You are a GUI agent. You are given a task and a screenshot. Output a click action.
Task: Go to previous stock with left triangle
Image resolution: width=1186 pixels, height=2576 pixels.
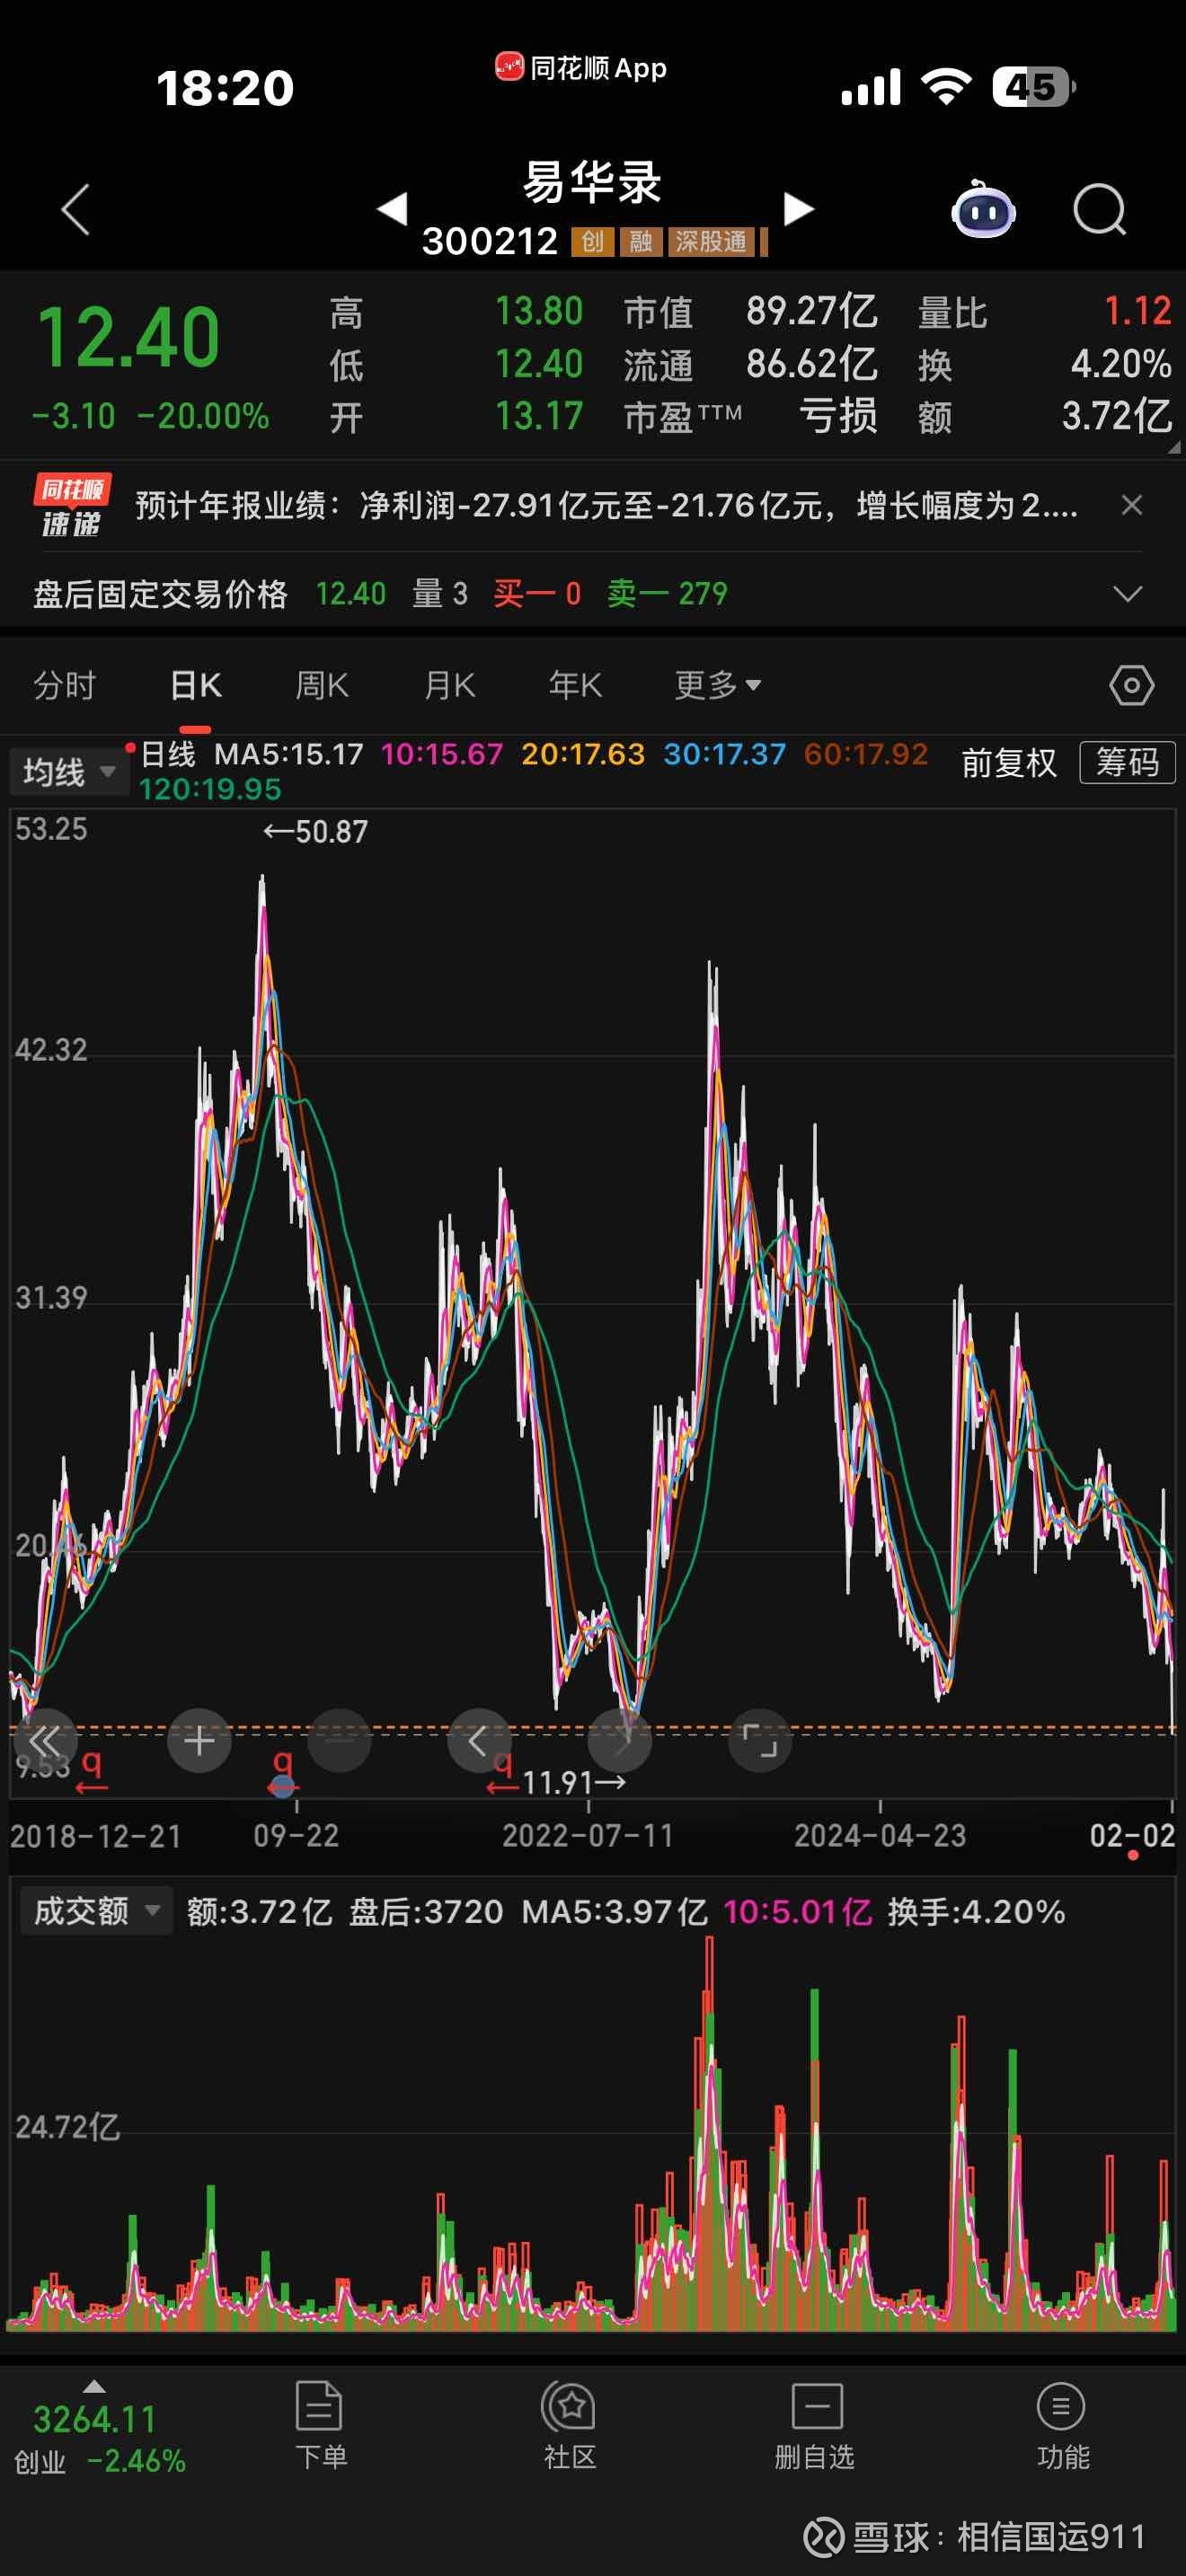coord(391,209)
